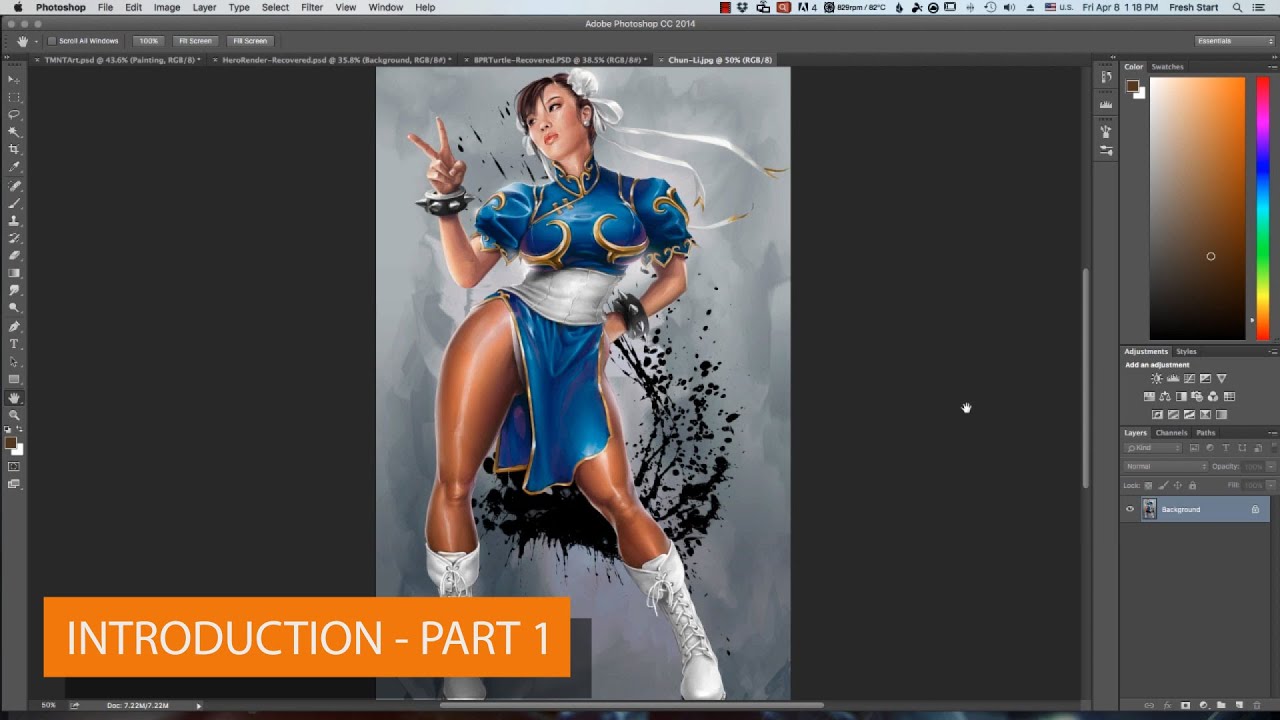1280x720 pixels.
Task: Open the Fill slider dropdown arrow
Action: coord(1271,485)
